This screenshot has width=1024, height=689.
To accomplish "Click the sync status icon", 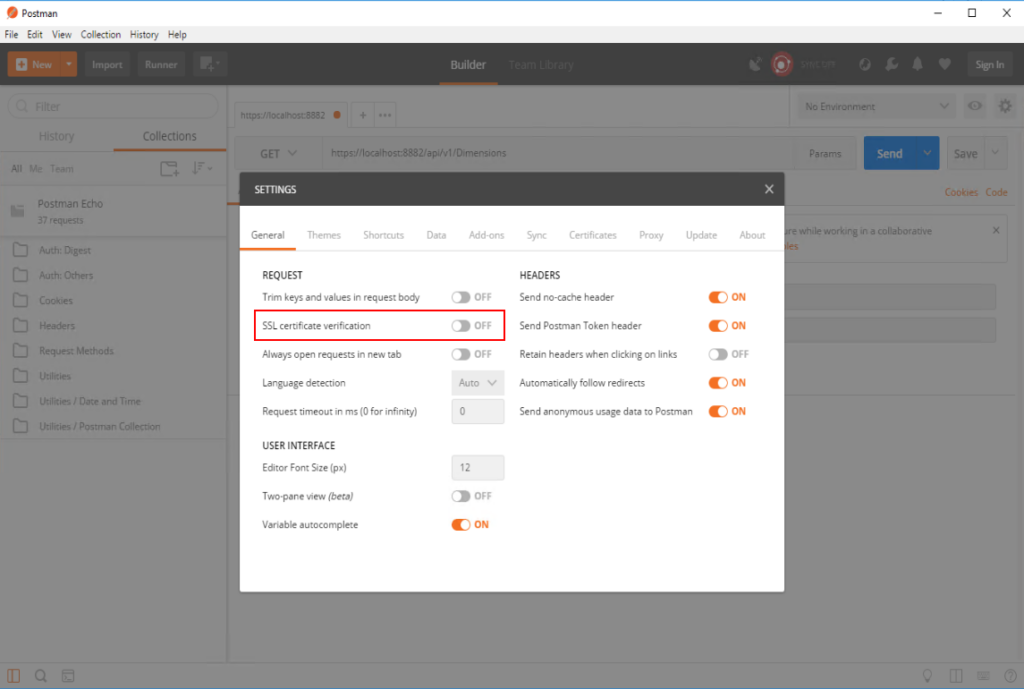I will 781,65.
